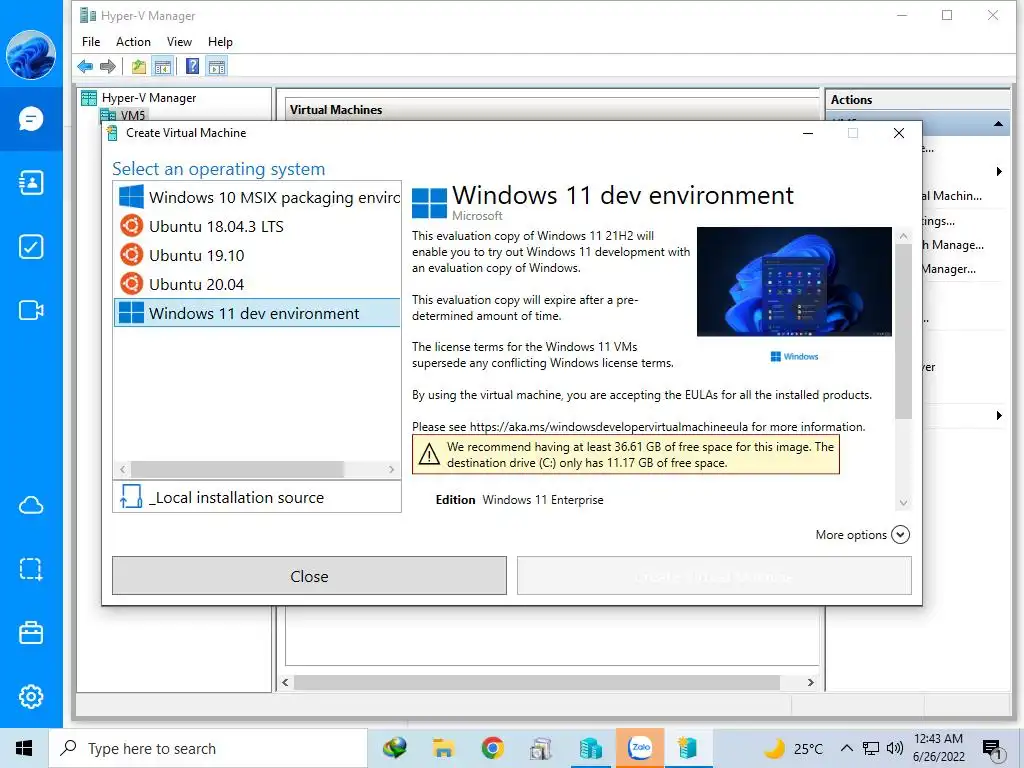
Task: Switch to Hyper-V Manager taskbar icon
Action: [591, 748]
